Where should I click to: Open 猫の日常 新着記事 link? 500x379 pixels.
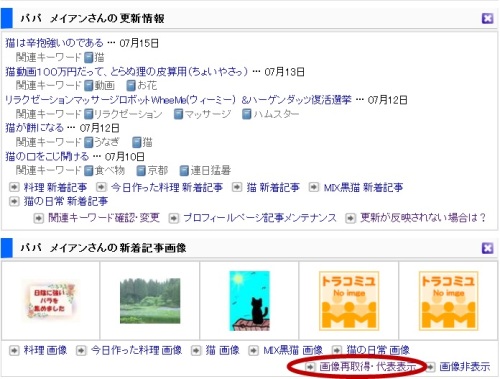point(66,201)
